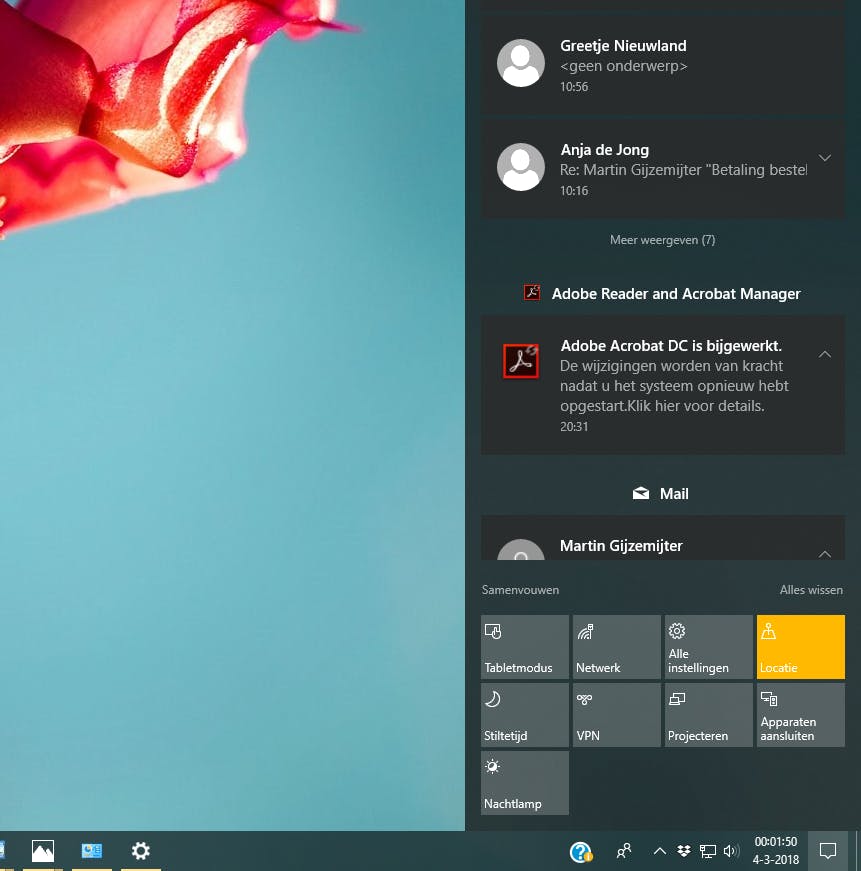
Task: Click Adobe Reader and Acrobat Manager header icon
Action: (532, 292)
